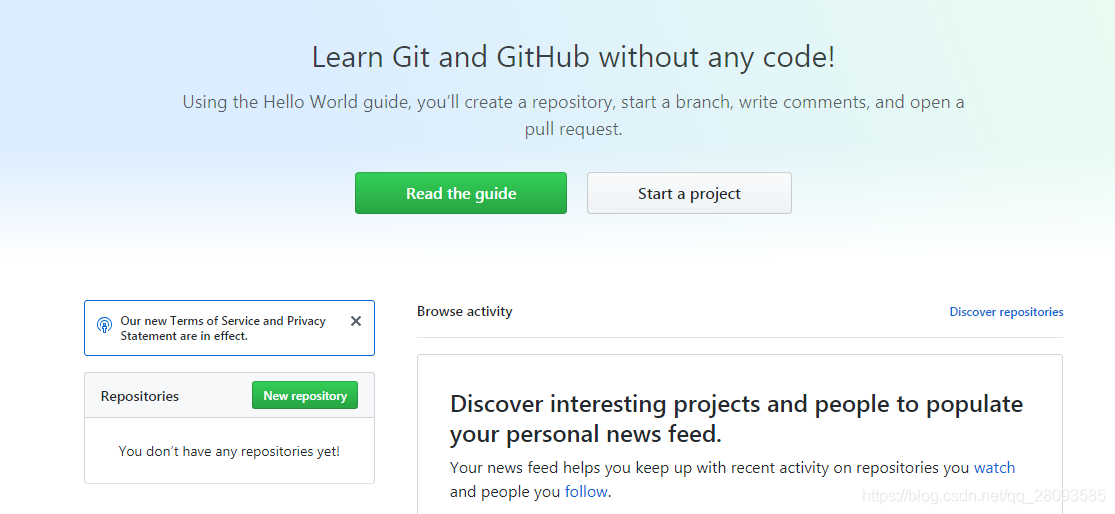Follow the blue "follow" link
The image size is (1115, 514).
(x=586, y=492)
